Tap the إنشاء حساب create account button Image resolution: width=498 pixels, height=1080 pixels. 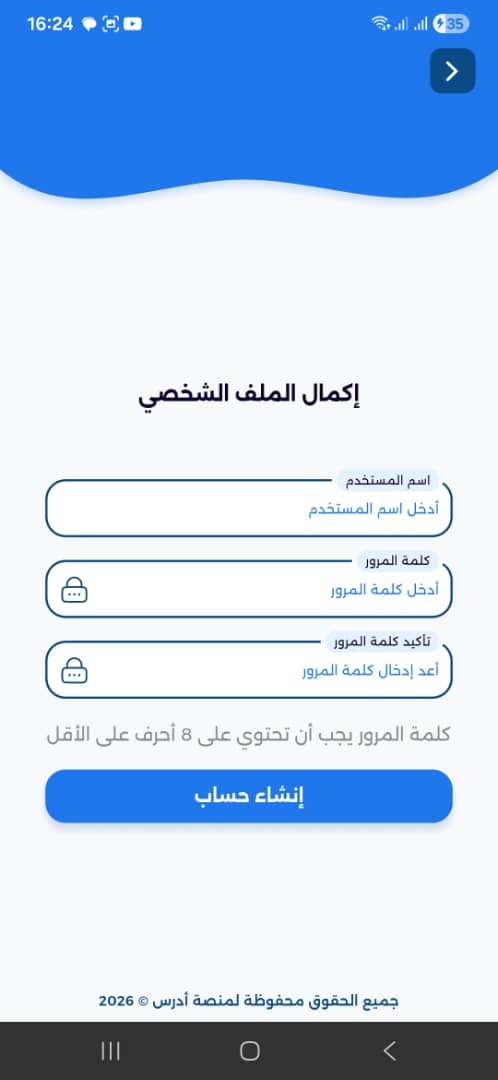pos(249,796)
